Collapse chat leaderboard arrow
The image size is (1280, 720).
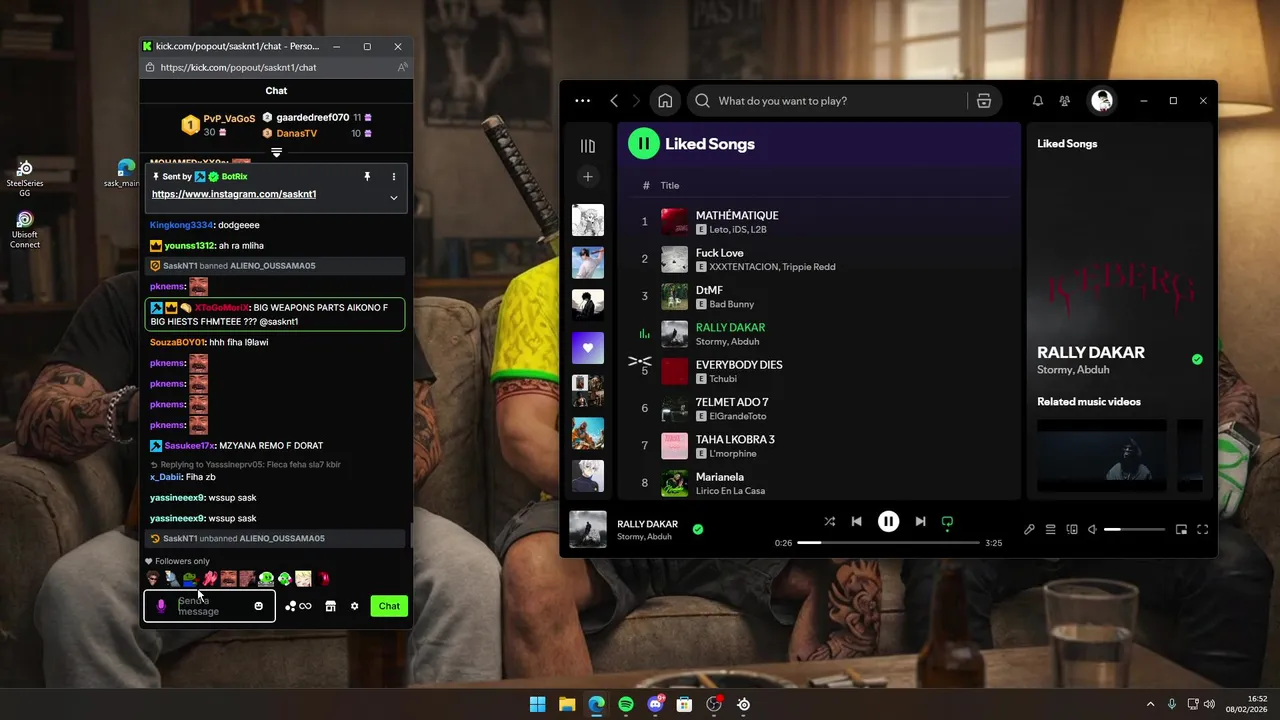(276, 153)
